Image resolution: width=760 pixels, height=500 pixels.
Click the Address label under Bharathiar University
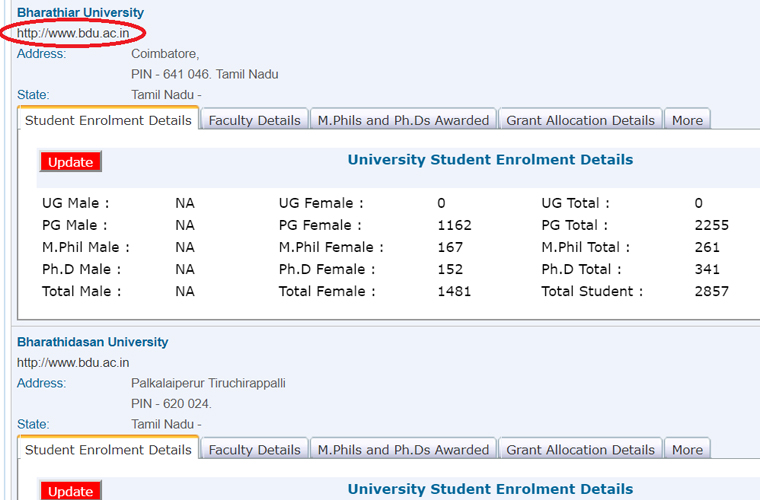coord(41,54)
